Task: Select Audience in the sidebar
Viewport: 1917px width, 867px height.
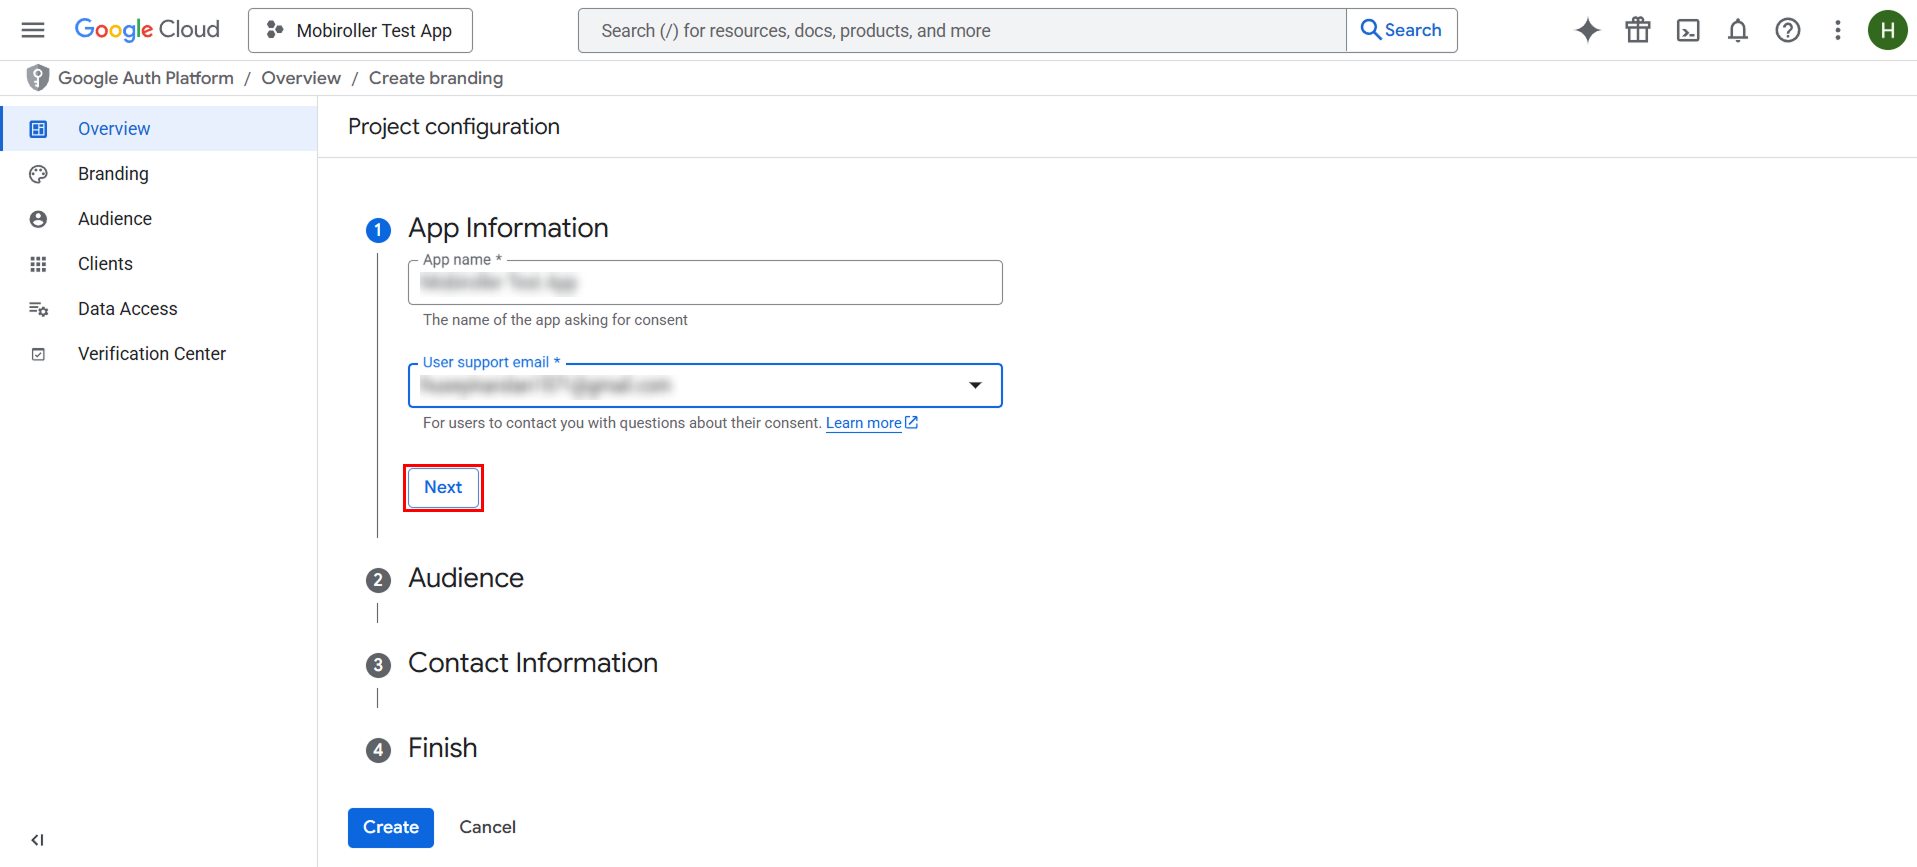Action: (159, 219)
